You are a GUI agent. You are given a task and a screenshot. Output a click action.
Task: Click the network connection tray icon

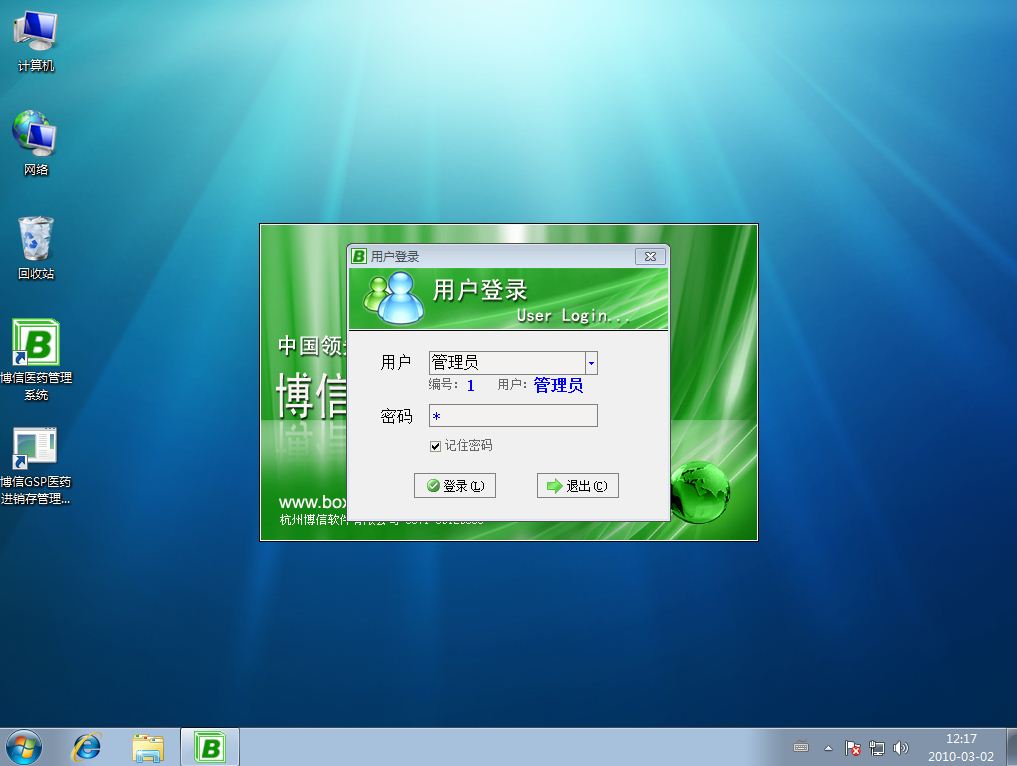[x=877, y=747]
